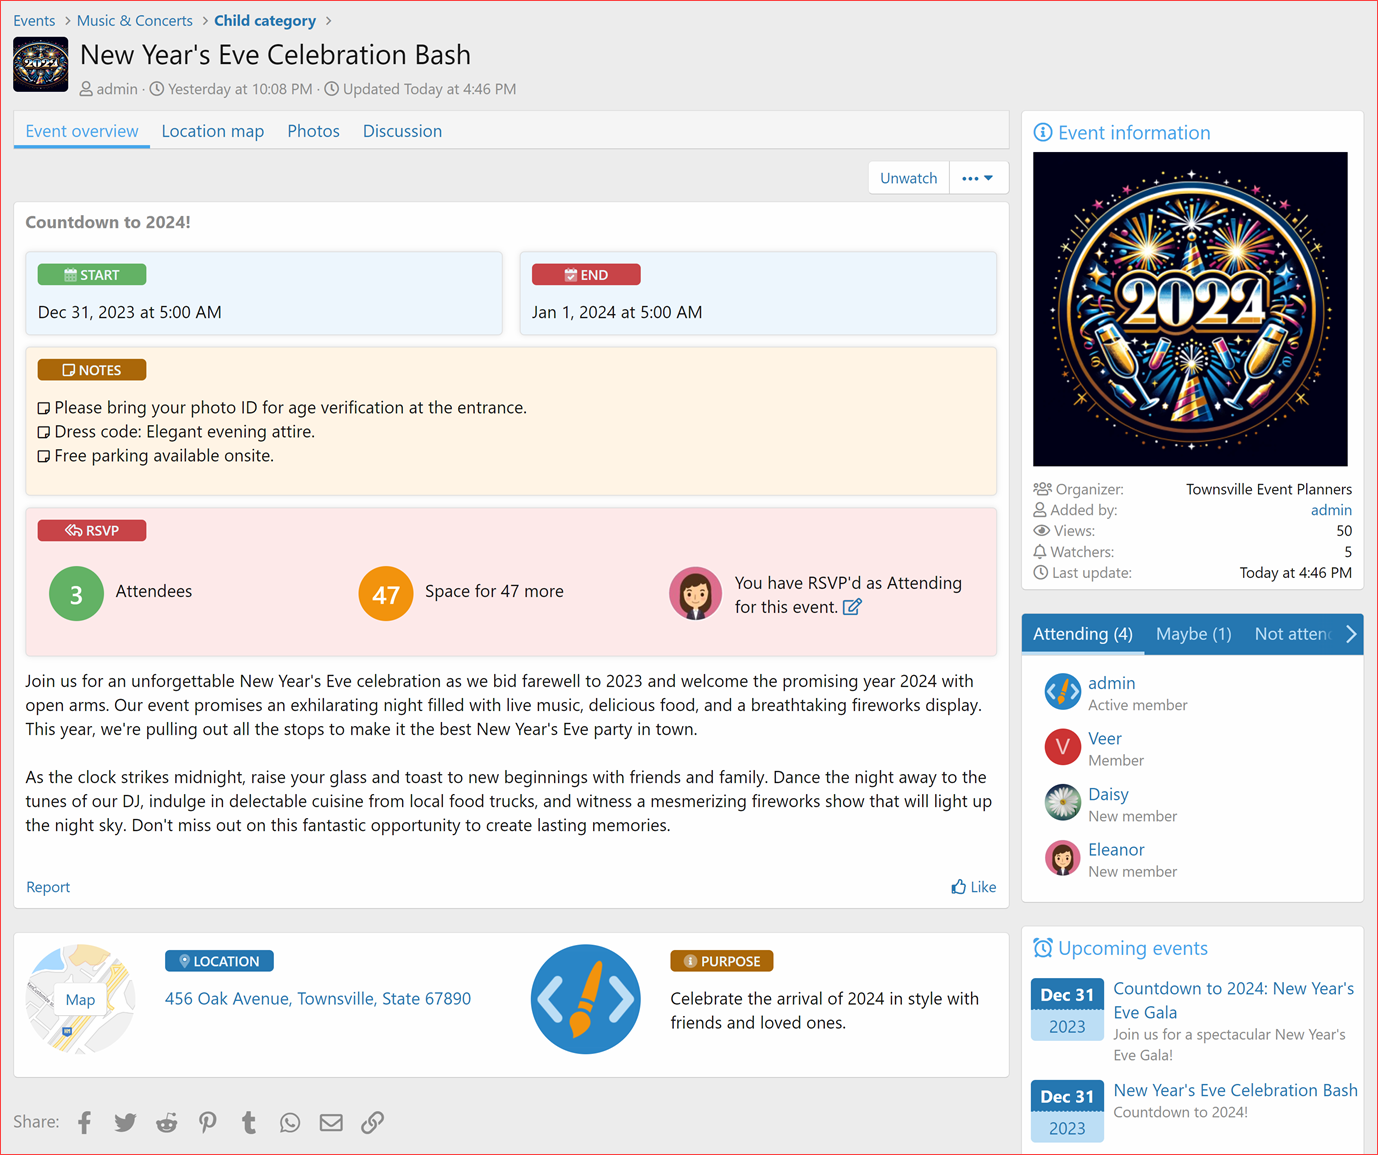
Task: View the Maybe attendees tab
Action: (x=1192, y=634)
